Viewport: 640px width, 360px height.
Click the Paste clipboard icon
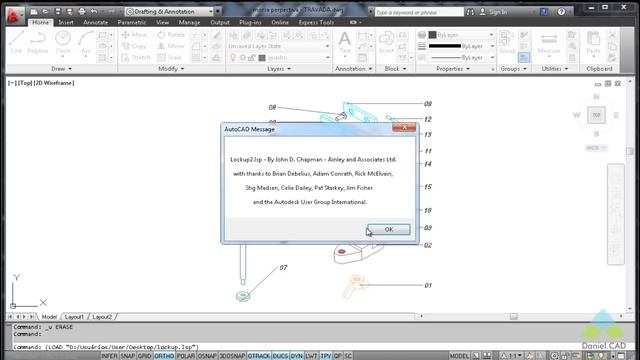[x=593, y=42]
